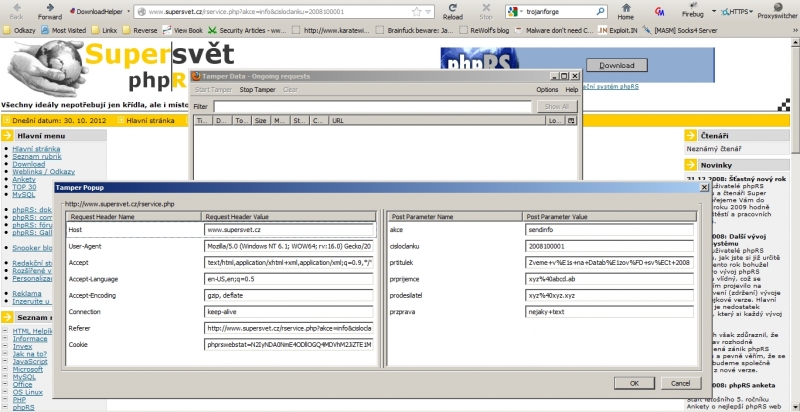The height and width of the screenshot is (412, 800).
Task: Open the Weblinks / Odkazy sidebar link
Action: 43,172
